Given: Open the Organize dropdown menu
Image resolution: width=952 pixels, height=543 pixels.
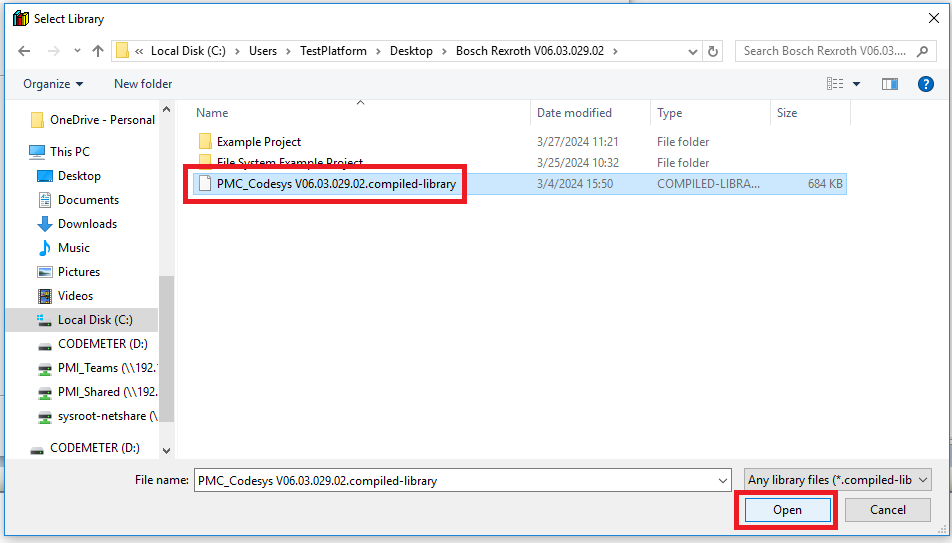Looking at the screenshot, I should [53, 84].
